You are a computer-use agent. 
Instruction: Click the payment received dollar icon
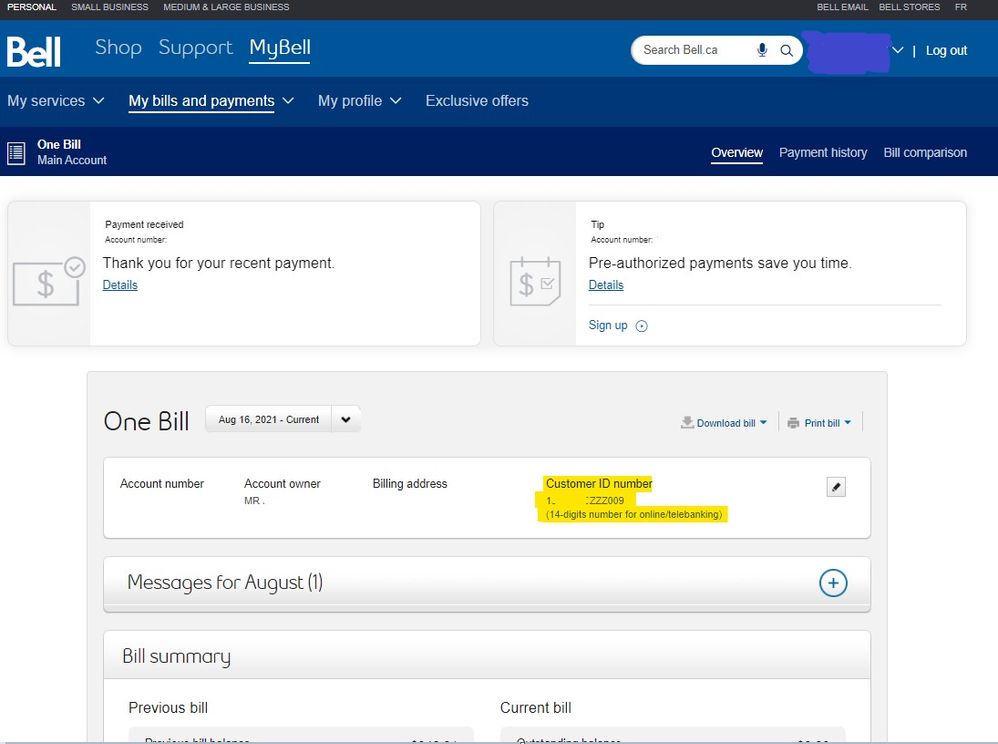tap(48, 282)
